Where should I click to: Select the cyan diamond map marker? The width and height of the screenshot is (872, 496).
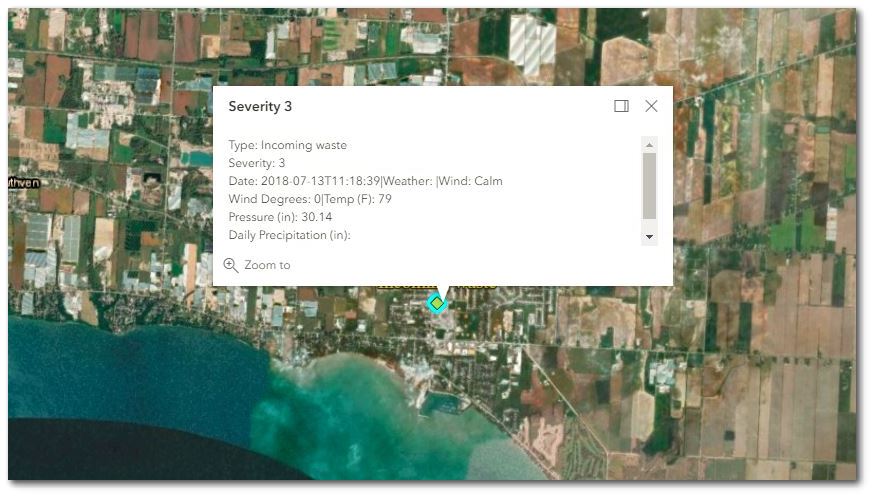pos(437,304)
